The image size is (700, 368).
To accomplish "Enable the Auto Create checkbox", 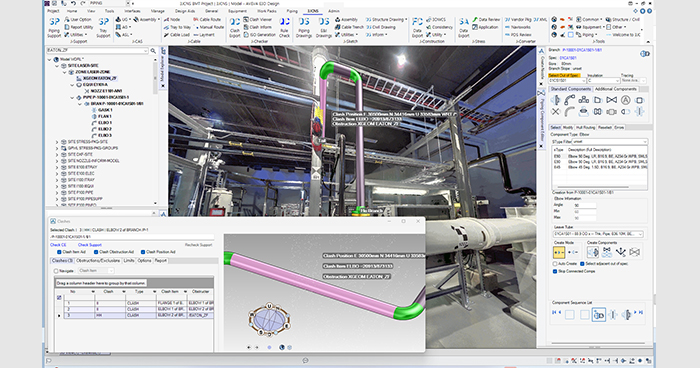I will 555,264.
